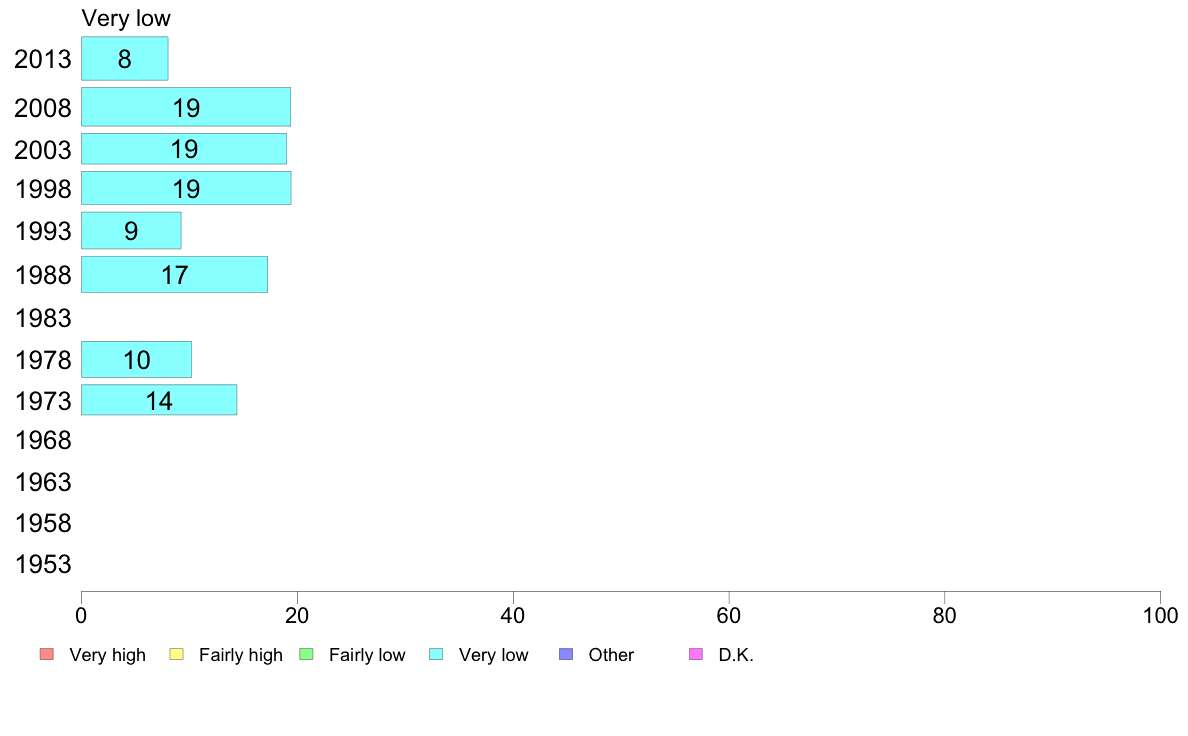Click the 40 tick label on x-axis
The height and width of the screenshot is (736, 1188).
coord(513,615)
